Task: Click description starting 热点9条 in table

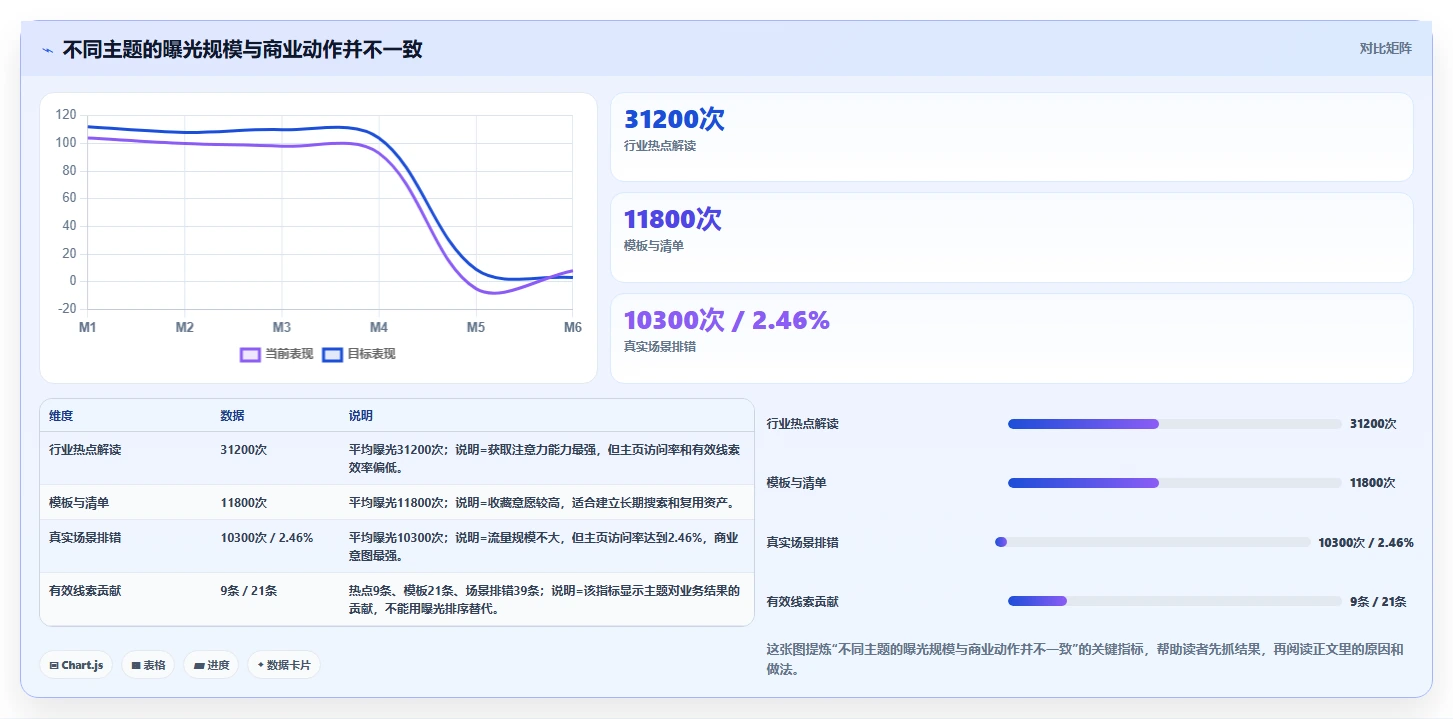Action: click(544, 600)
